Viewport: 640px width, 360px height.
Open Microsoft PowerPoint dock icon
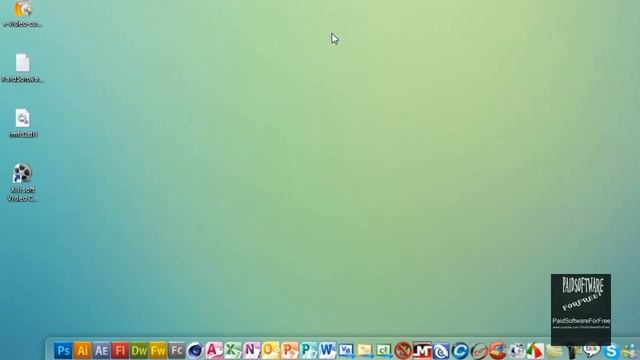click(x=289, y=351)
